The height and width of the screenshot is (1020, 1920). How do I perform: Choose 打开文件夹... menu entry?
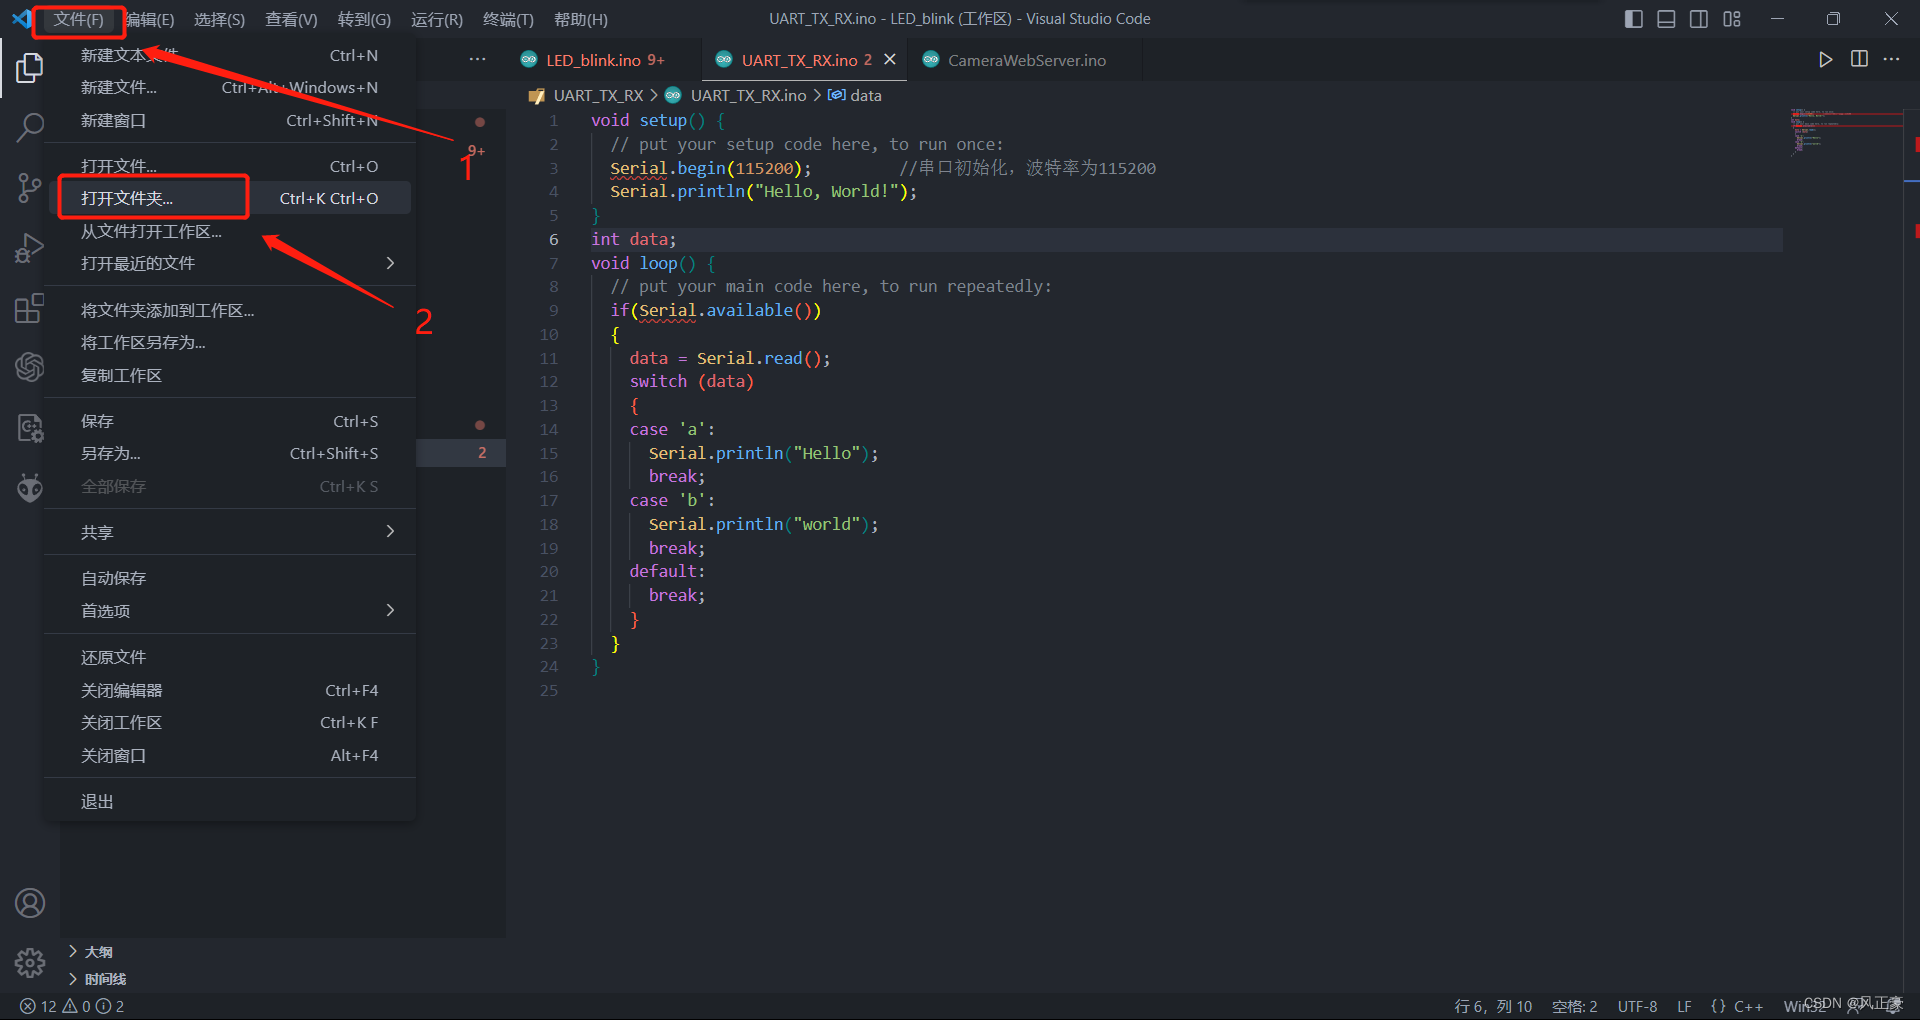click(x=230, y=198)
